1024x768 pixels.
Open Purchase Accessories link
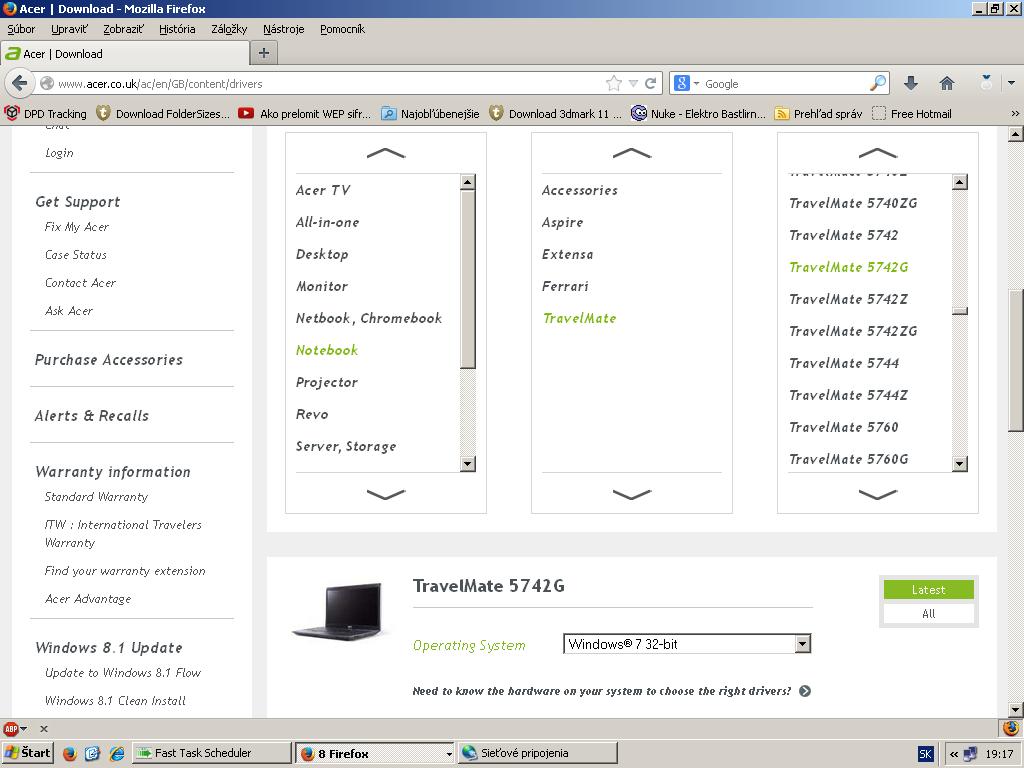[108, 360]
